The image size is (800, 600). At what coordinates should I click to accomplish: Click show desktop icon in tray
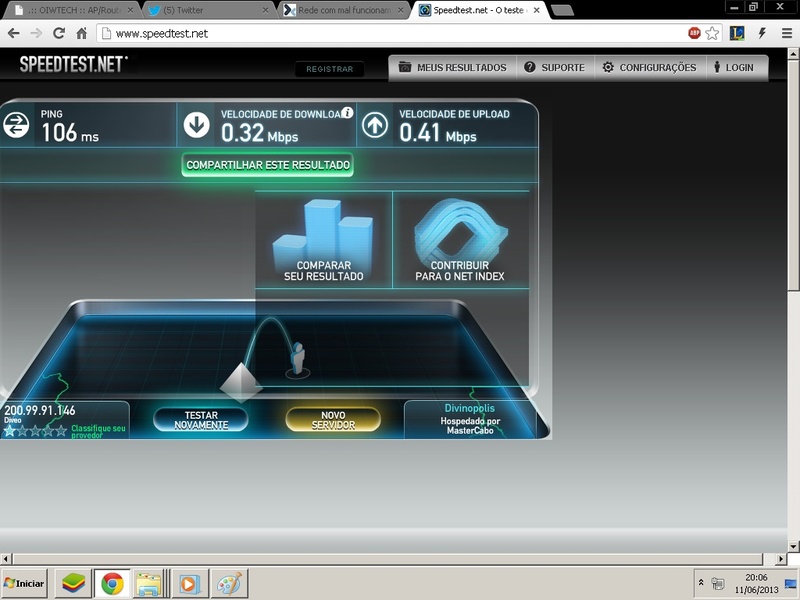tap(791, 584)
